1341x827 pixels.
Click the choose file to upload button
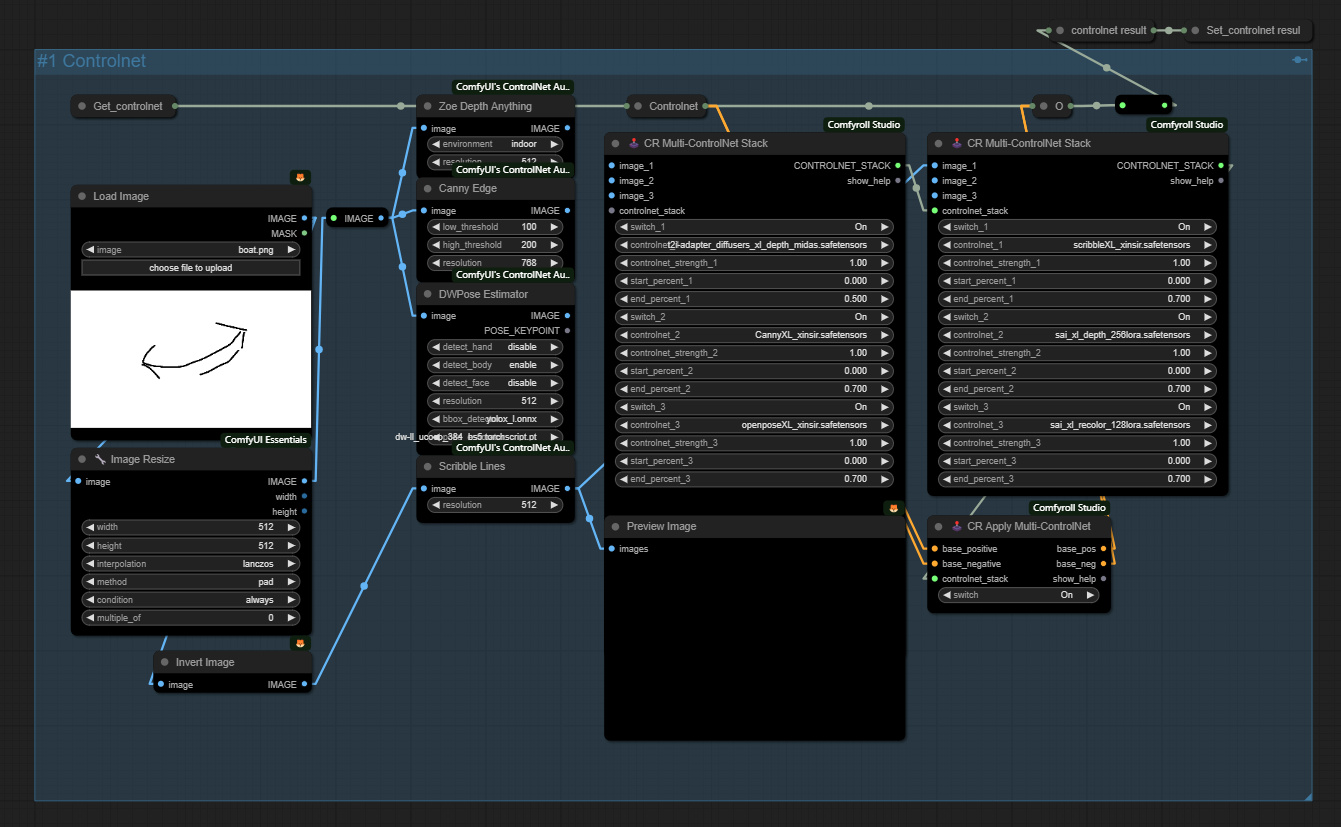click(x=190, y=267)
